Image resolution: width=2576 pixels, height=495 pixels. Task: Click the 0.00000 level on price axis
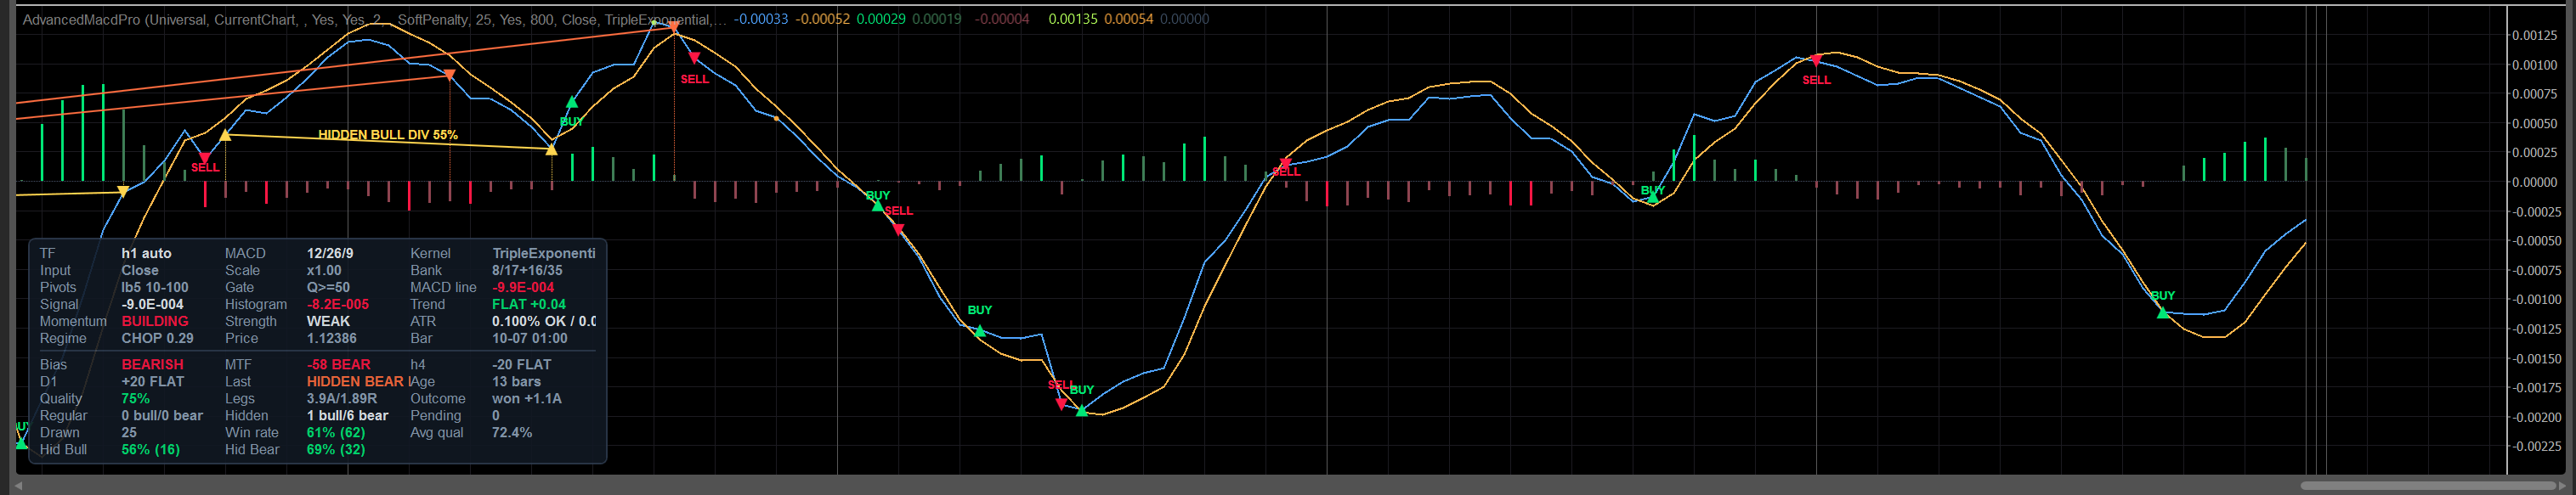[2535, 182]
